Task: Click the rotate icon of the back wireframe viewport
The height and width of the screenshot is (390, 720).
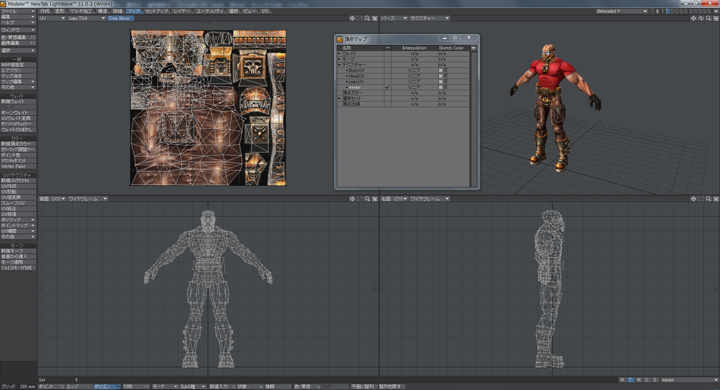Action: [x=360, y=199]
